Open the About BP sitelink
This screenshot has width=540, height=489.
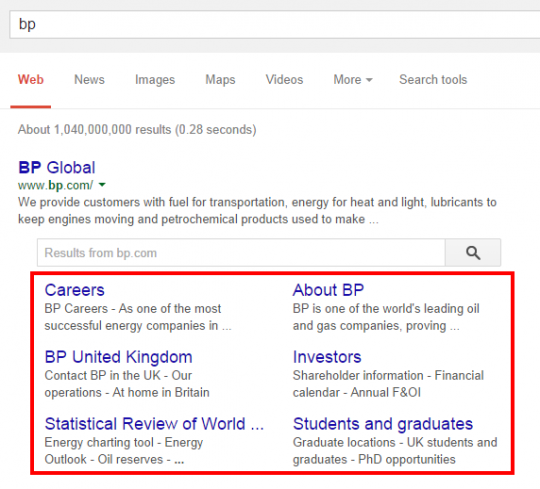[328, 290]
